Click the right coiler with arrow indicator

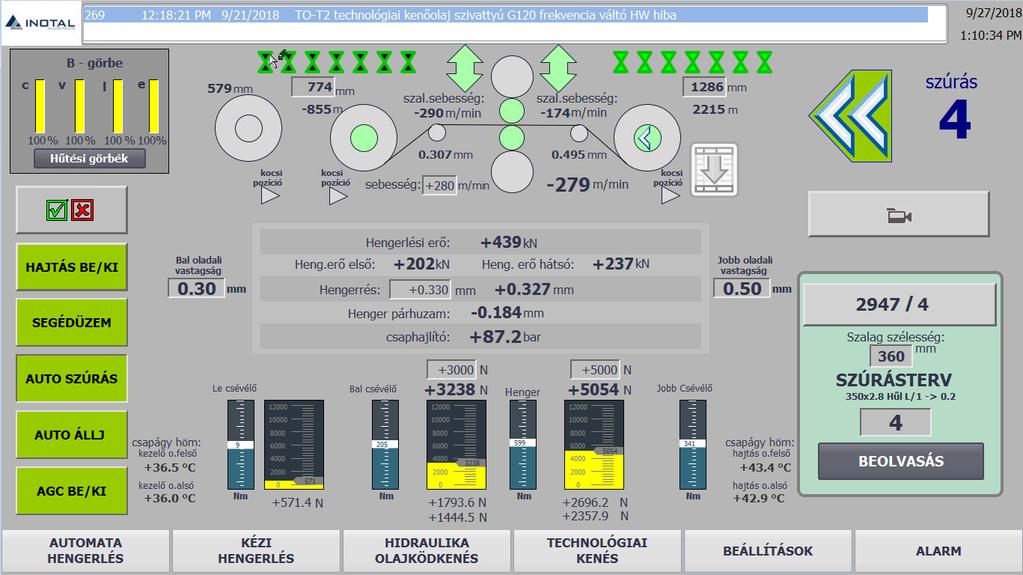pos(647,138)
